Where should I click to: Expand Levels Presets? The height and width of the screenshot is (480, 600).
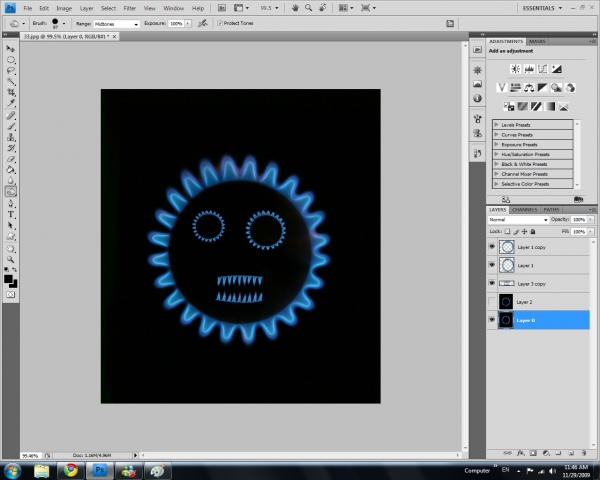(496, 125)
